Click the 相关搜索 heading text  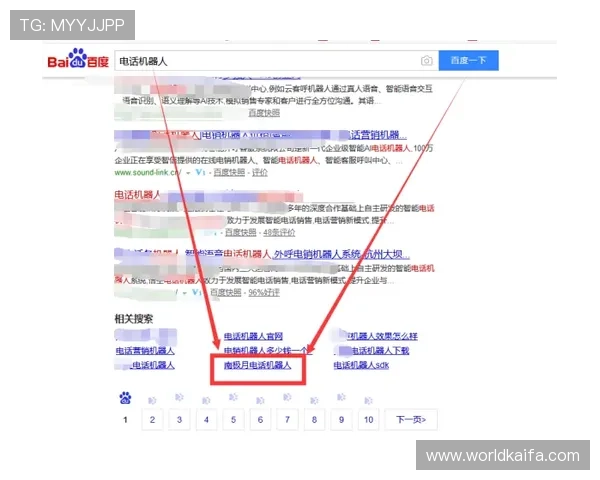coord(134,319)
